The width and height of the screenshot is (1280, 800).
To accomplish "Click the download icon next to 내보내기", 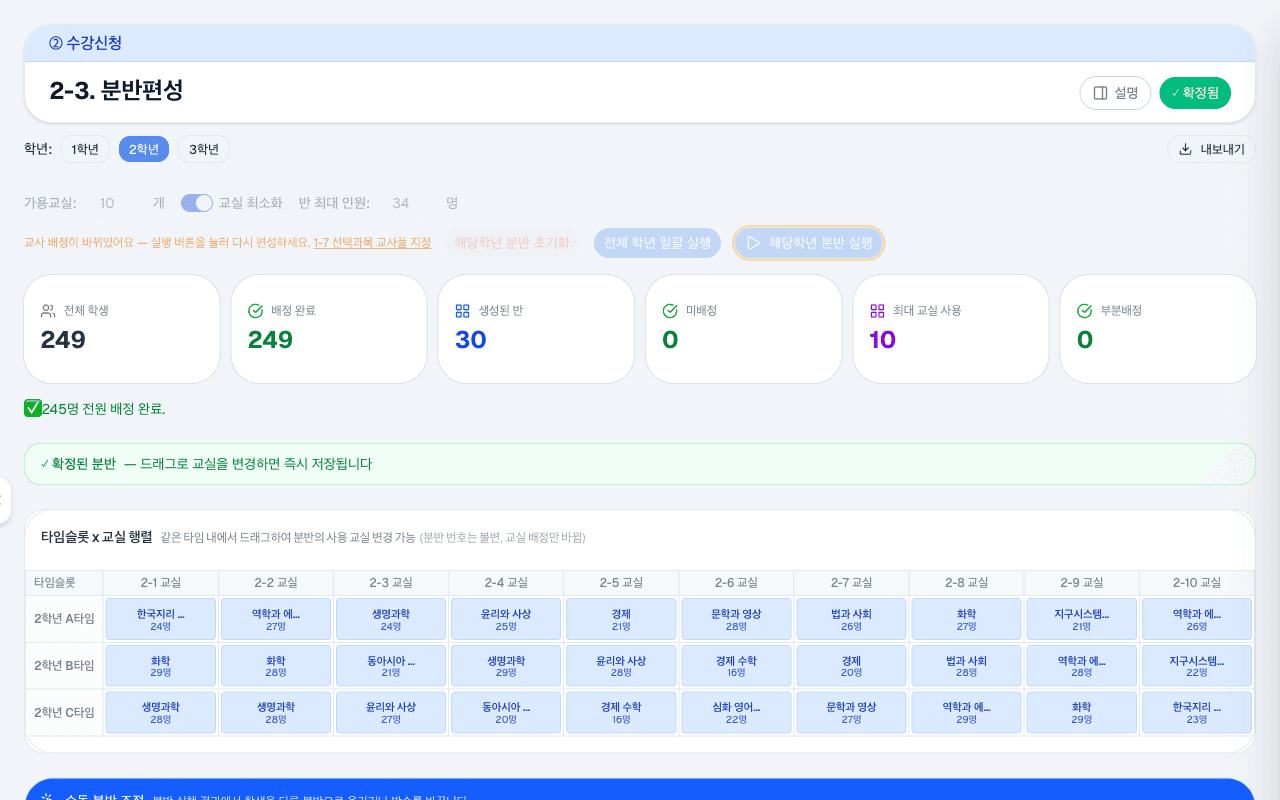I will pos(1185,149).
